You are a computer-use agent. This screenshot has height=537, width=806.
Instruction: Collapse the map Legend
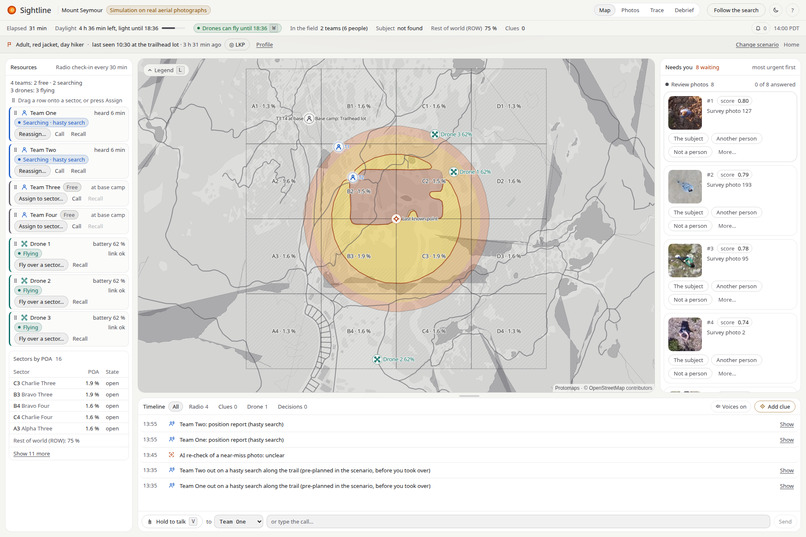[166, 70]
